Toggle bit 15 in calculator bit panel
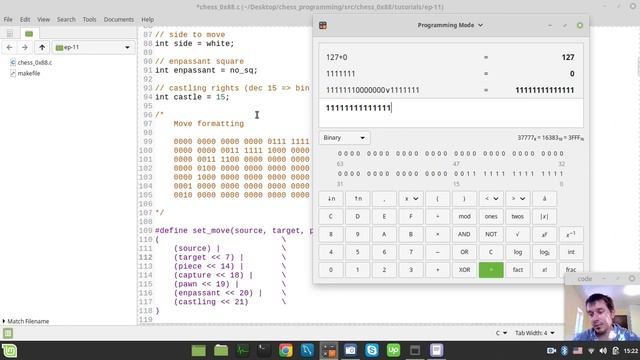Screen dimensions: 640x360 [456, 174]
